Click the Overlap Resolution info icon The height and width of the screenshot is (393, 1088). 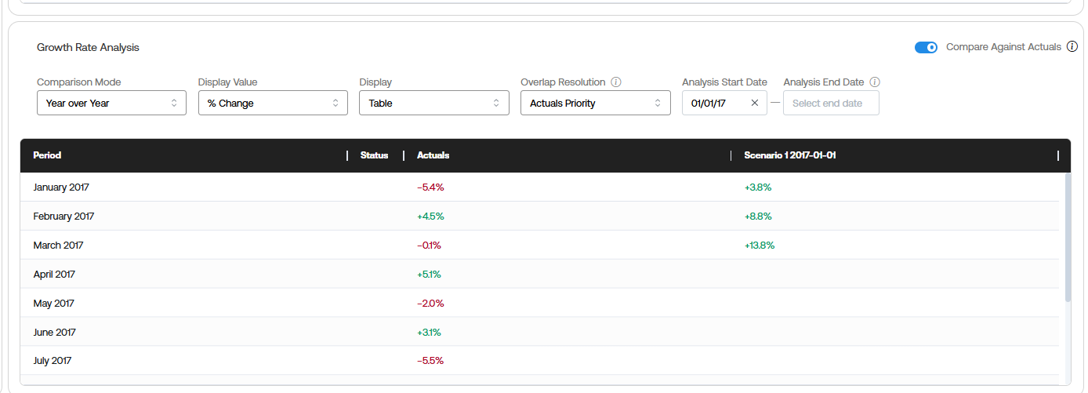point(615,82)
